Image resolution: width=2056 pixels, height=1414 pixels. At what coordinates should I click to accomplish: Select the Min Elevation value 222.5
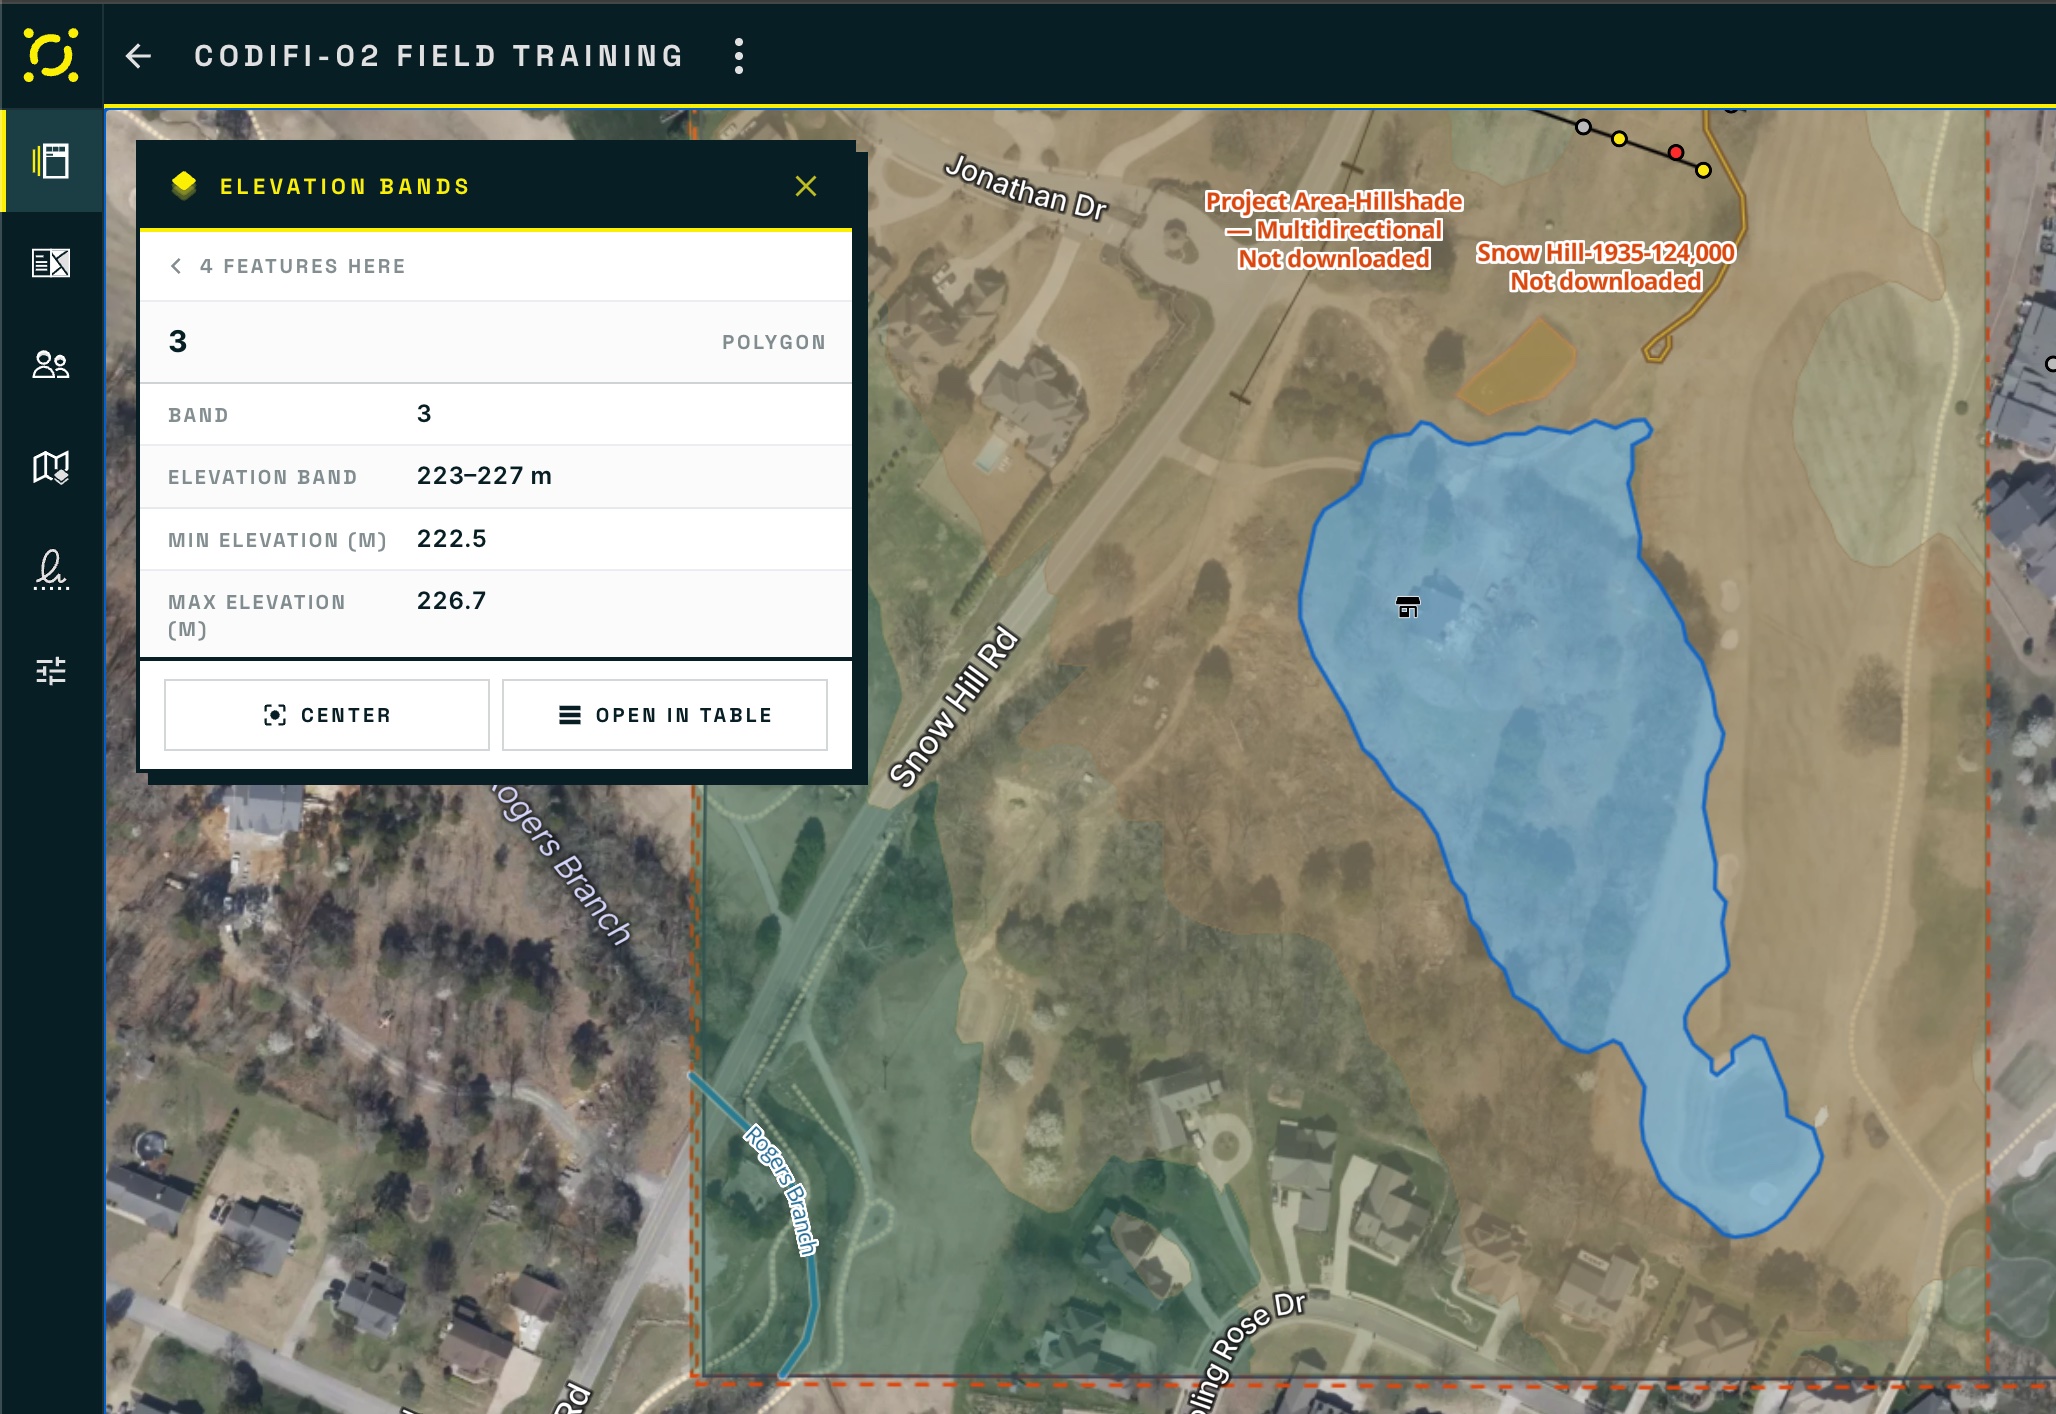[451, 539]
